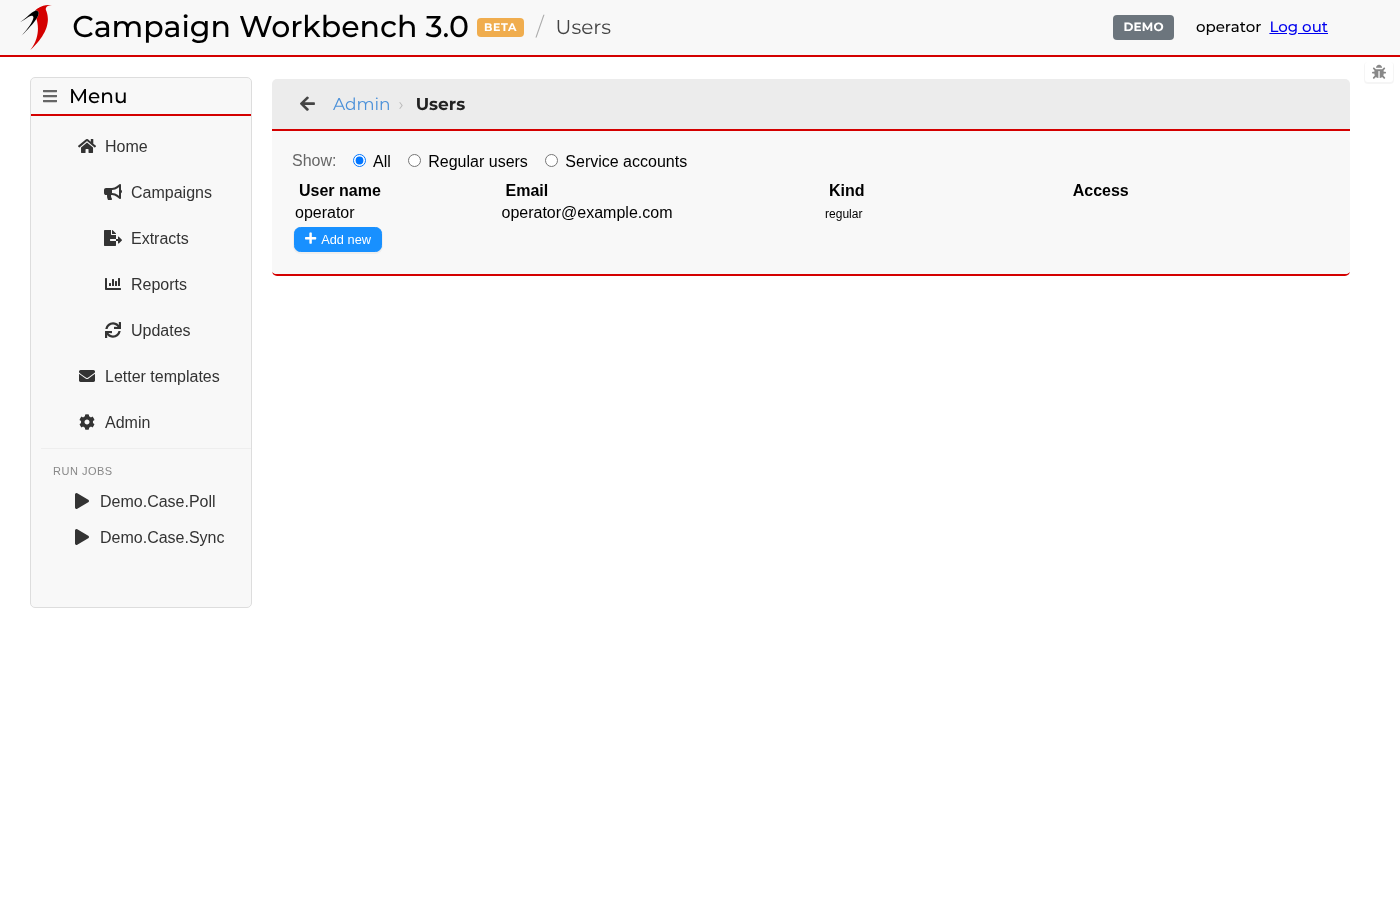Open Reports from the menu

pyautogui.click(x=159, y=284)
